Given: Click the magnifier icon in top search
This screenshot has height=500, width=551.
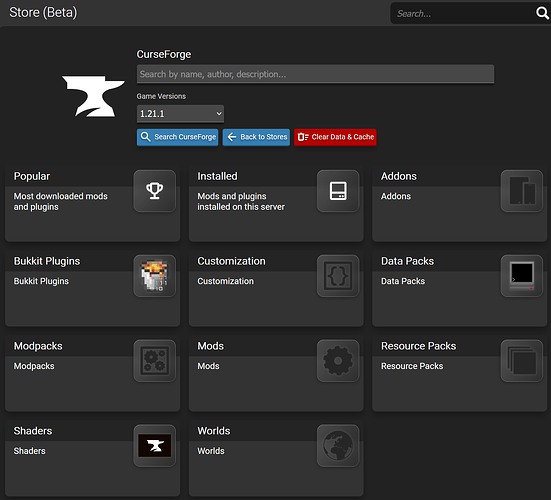Looking at the screenshot, I should [x=542, y=13].
